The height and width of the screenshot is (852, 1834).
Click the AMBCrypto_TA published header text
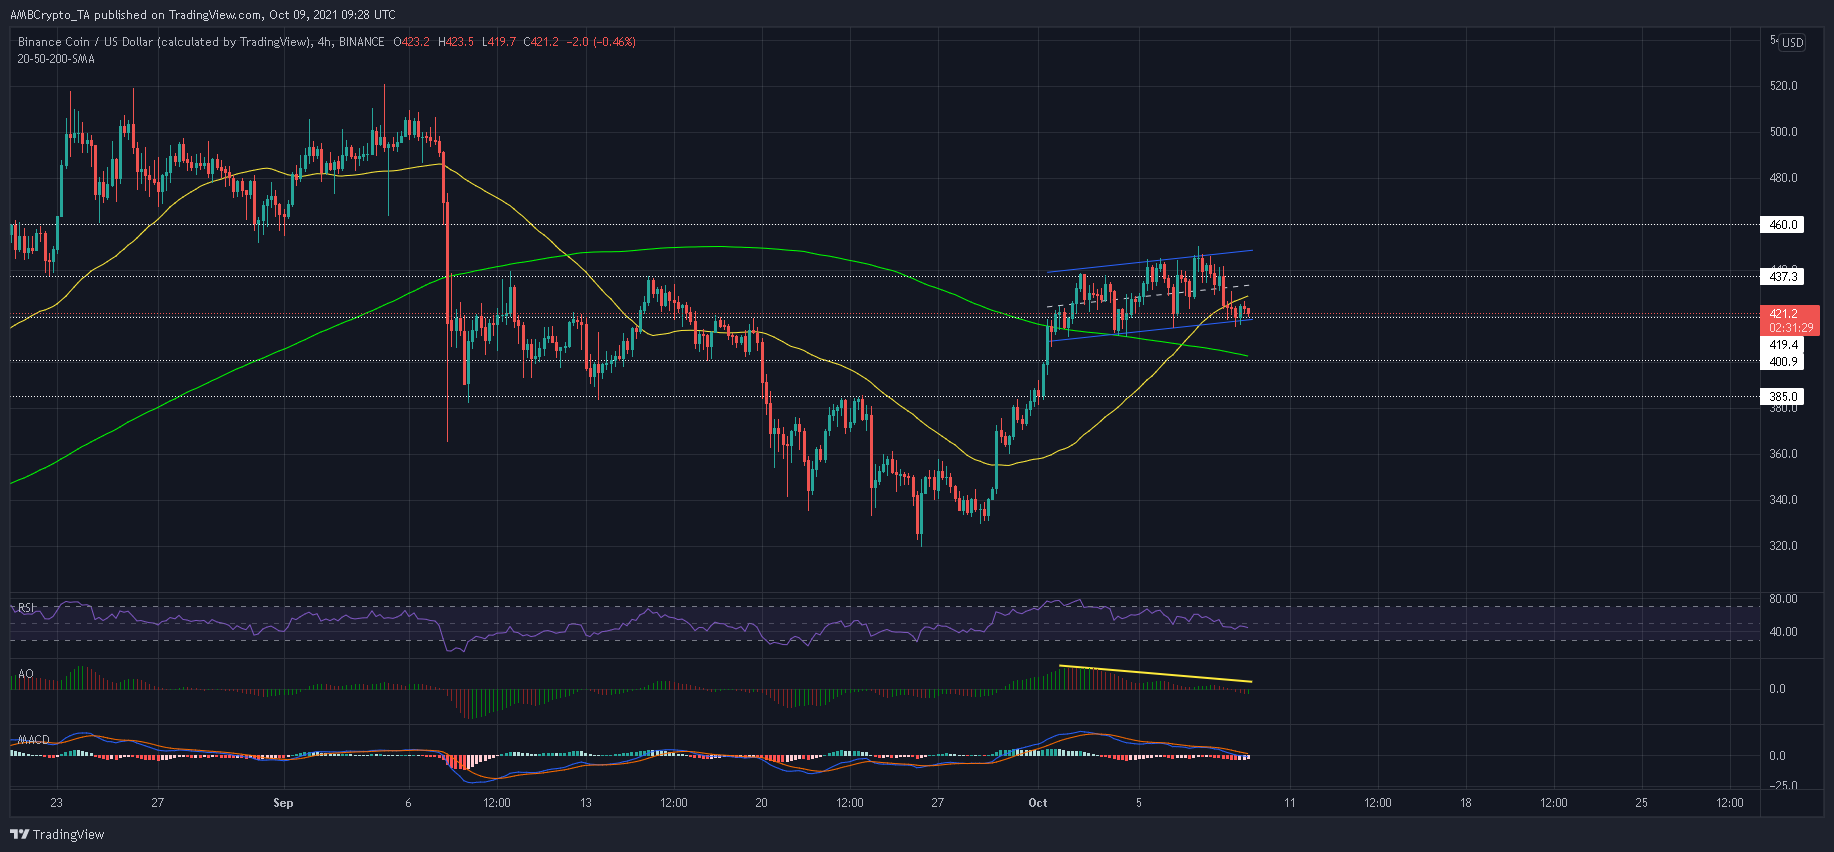(203, 15)
